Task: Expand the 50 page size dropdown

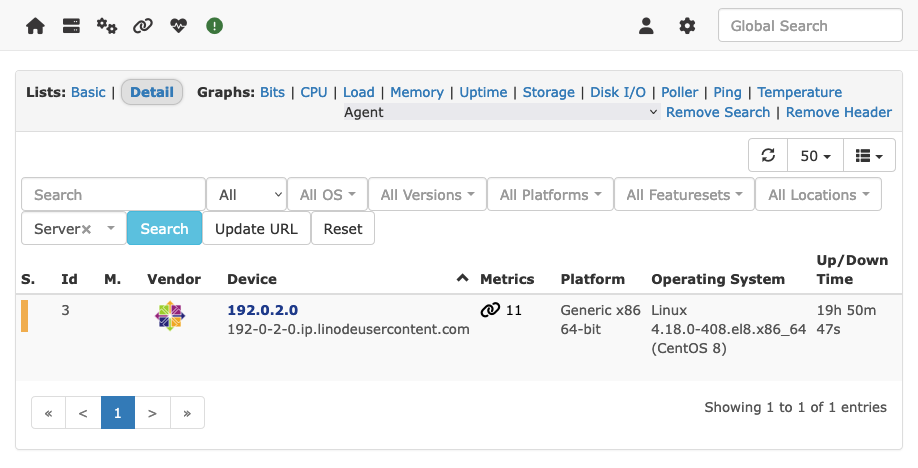Action: point(815,155)
